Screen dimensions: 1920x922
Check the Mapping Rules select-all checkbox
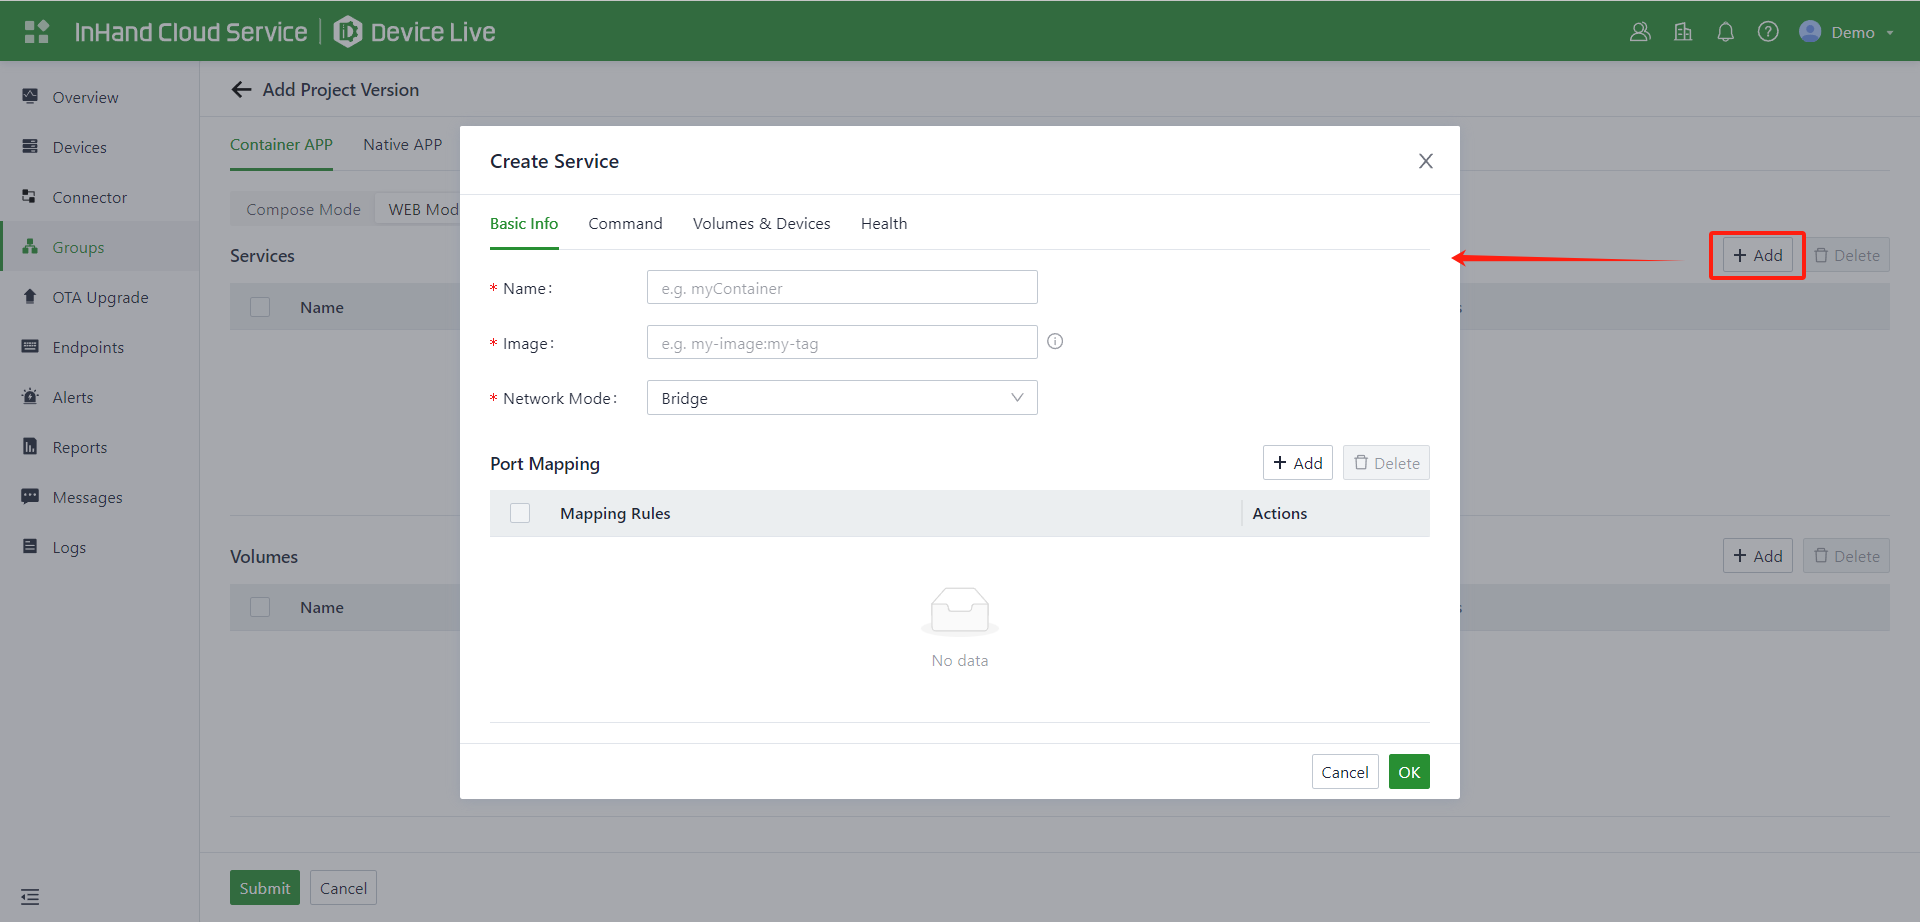click(520, 513)
